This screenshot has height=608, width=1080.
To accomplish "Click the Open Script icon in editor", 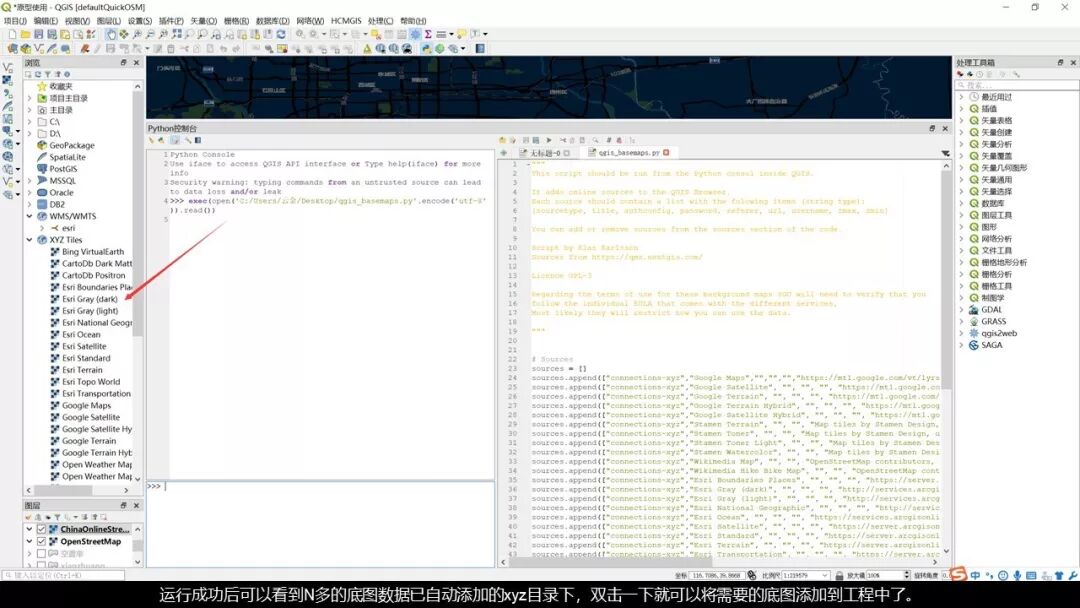I will pyautogui.click(x=503, y=140).
